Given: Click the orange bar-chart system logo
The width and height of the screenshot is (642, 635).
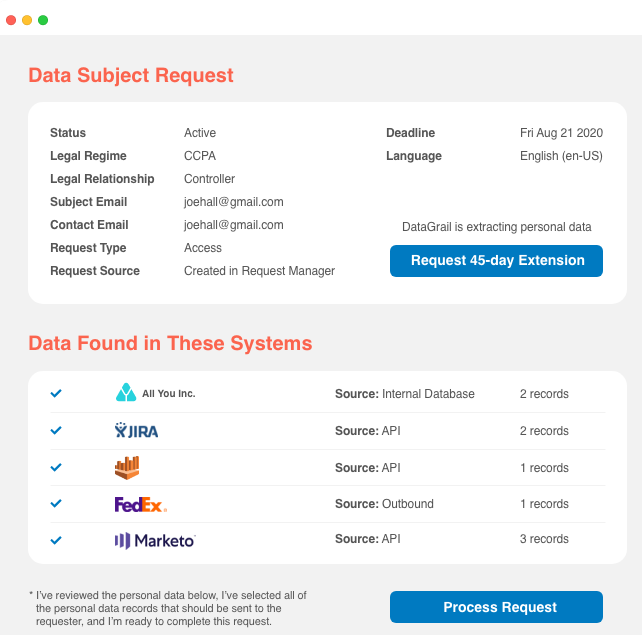Looking at the screenshot, I should coord(127,468).
